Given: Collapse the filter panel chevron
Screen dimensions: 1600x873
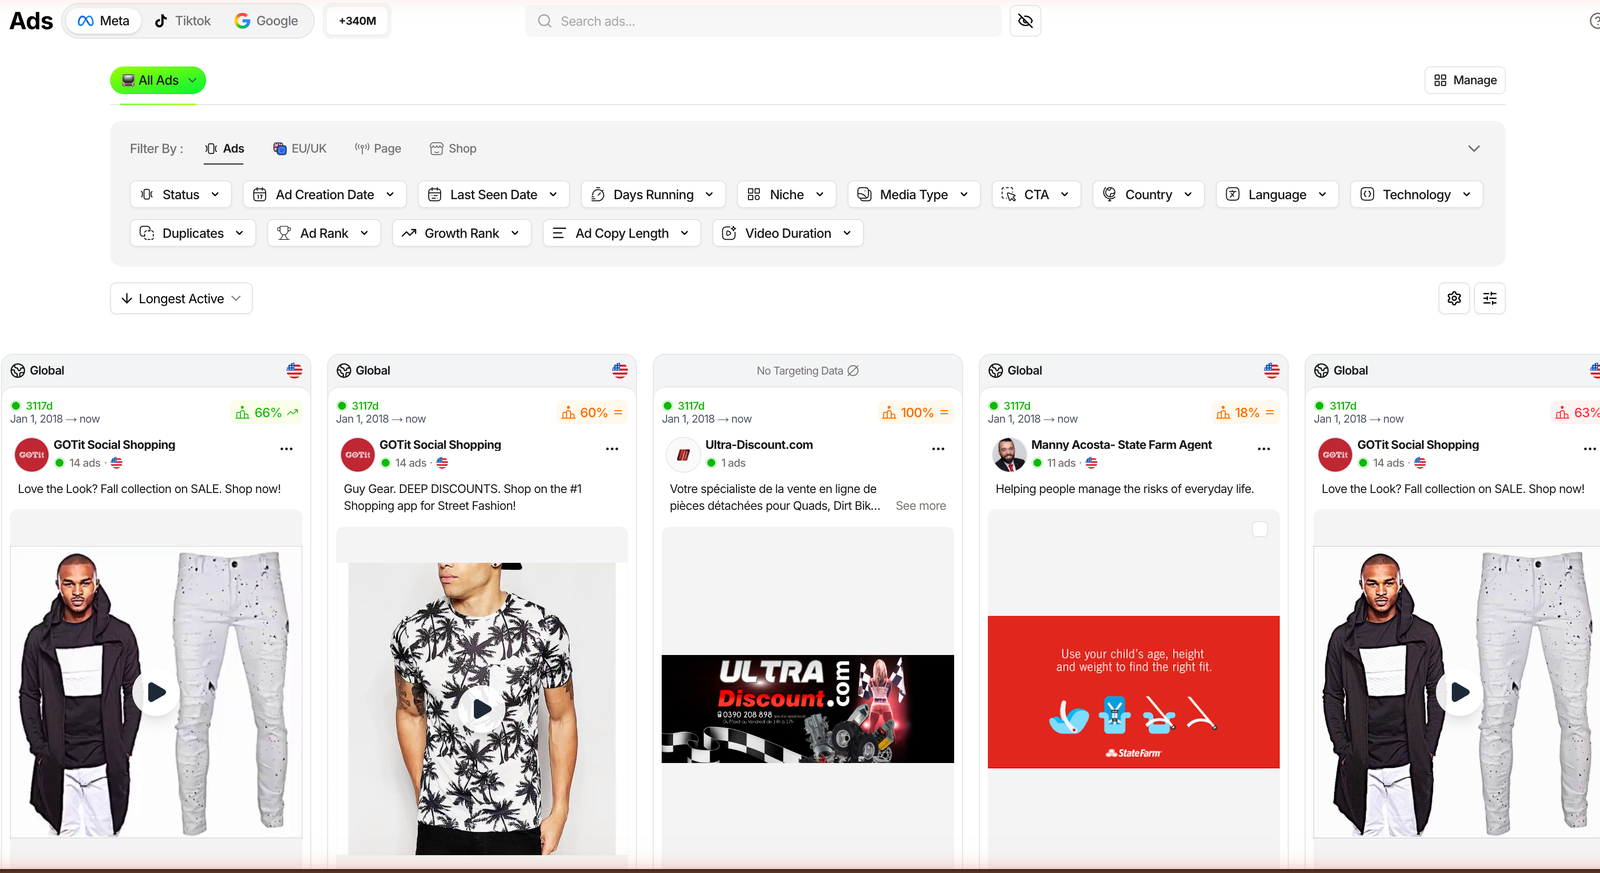Looking at the screenshot, I should point(1474,148).
